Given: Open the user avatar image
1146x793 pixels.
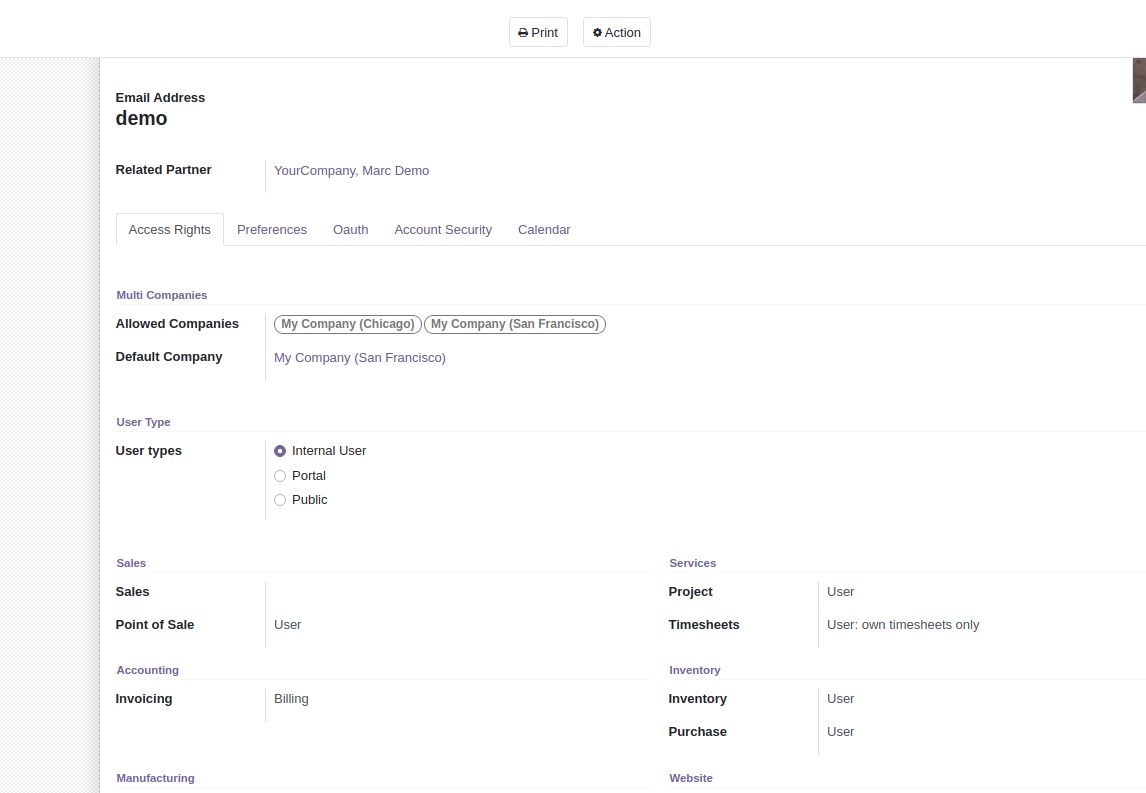Looking at the screenshot, I should click(1139, 80).
